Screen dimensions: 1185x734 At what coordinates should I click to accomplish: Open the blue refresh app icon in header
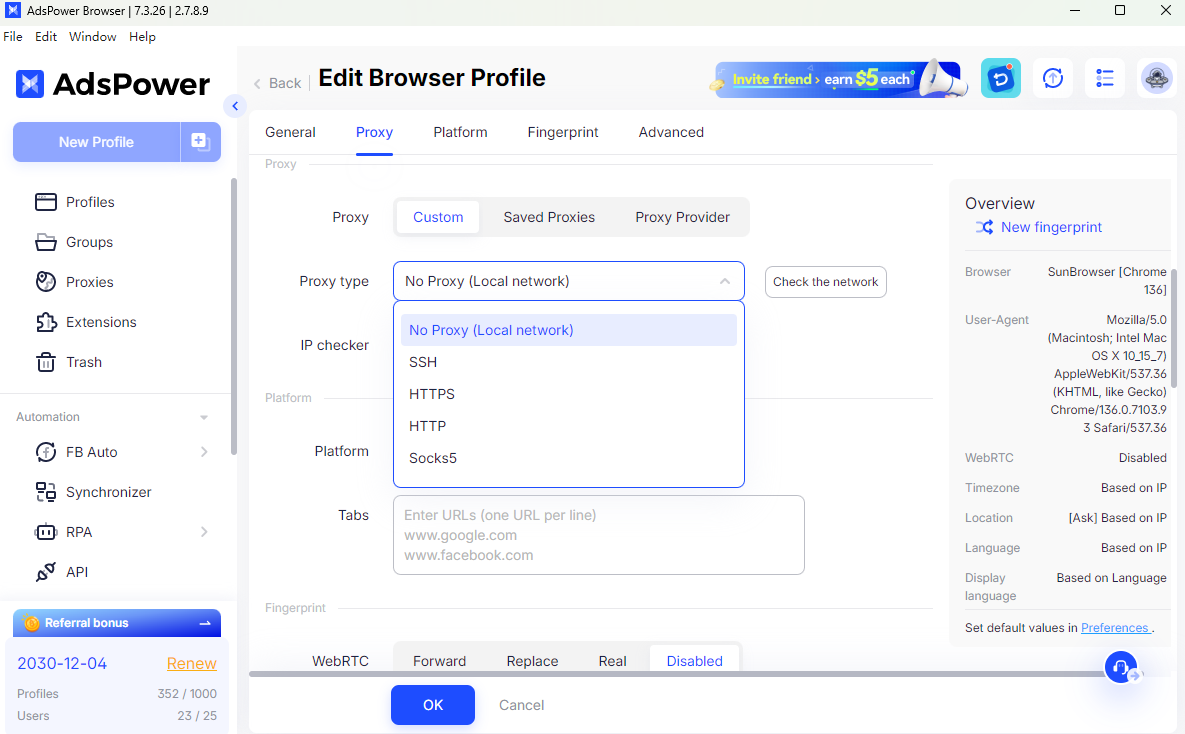click(1001, 78)
